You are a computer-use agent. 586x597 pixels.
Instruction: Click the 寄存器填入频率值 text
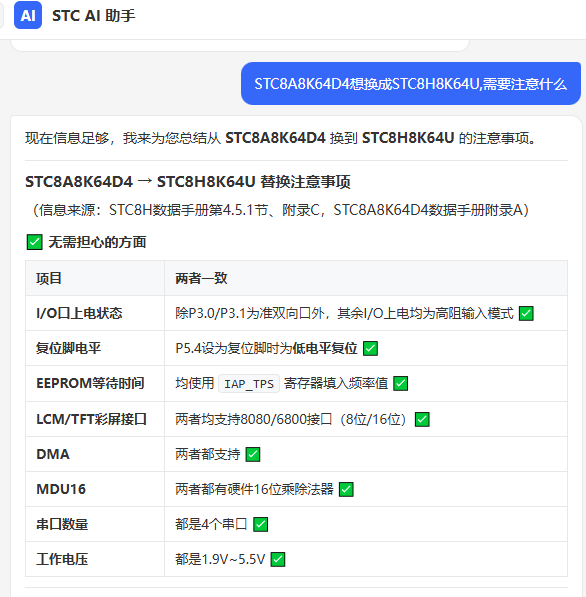click(336, 383)
